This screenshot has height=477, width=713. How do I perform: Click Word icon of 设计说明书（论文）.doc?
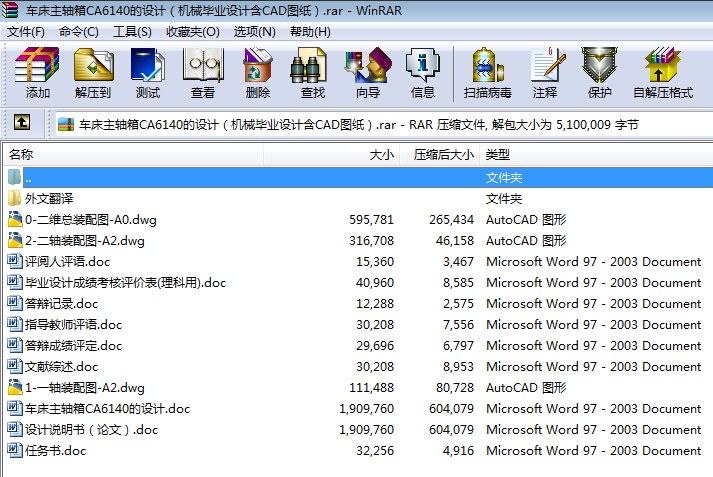coord(15,429)
